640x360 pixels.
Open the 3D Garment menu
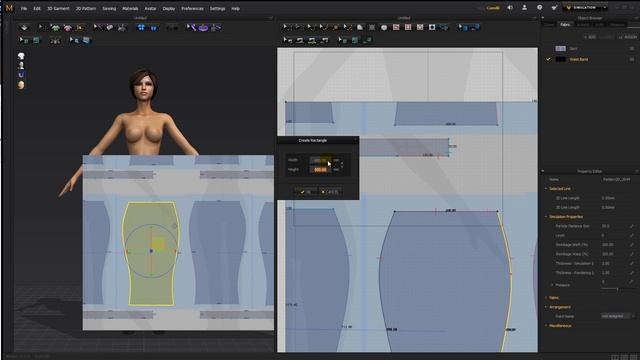(58, 9)
